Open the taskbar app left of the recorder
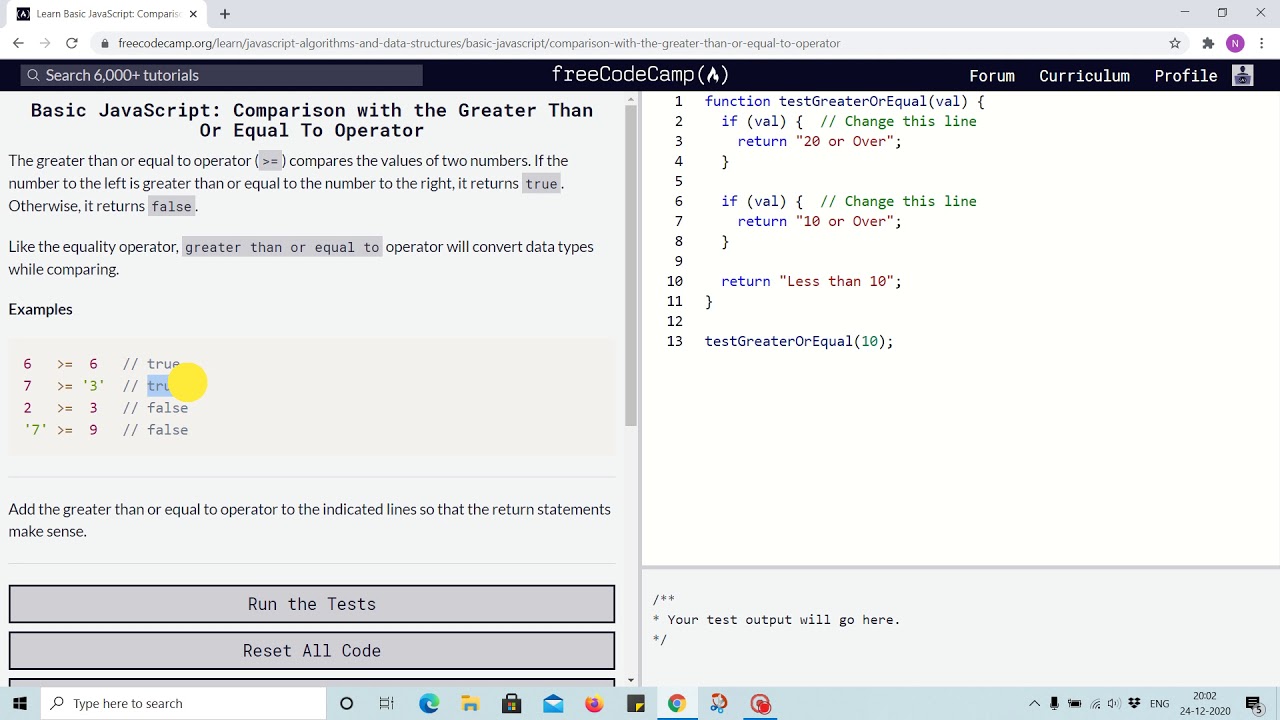This screenshot has height=720, width=1280. pyautogui.click(x=719, y=703)
